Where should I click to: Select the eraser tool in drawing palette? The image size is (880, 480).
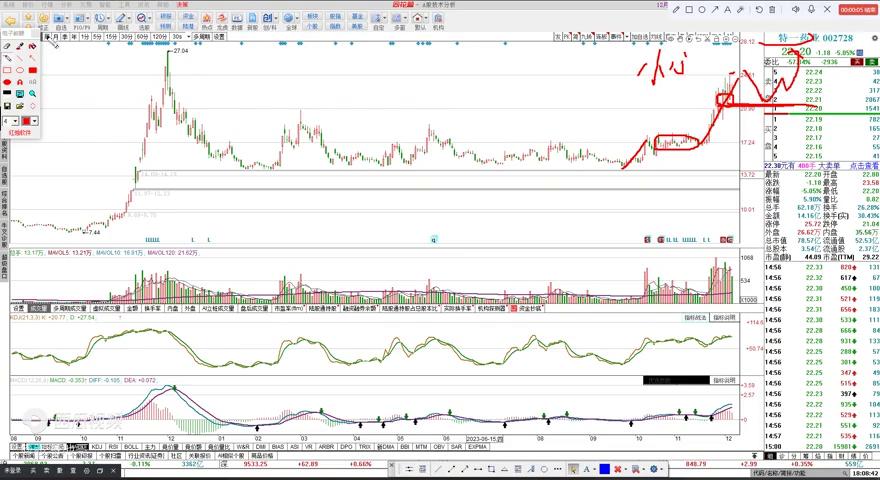pos(7,46)
